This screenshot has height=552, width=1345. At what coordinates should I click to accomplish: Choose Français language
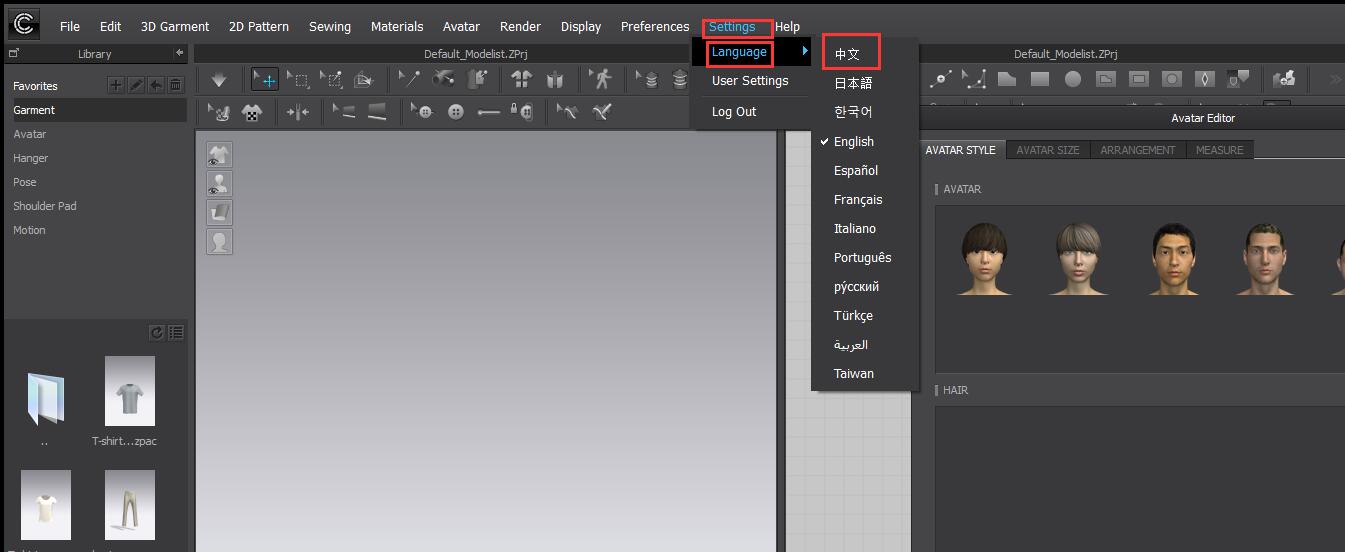click(x=858, y=200)
